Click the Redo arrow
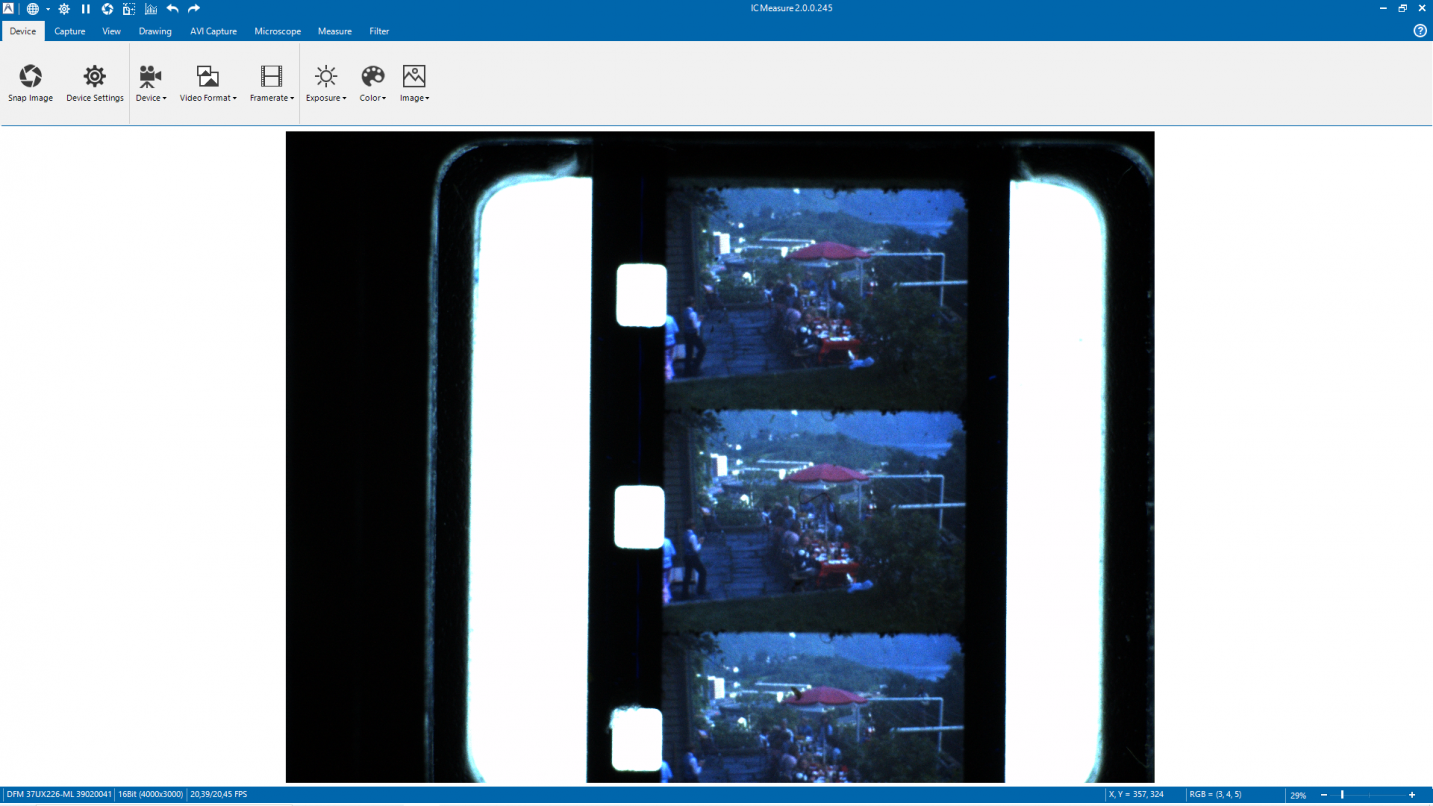1433x806 pixels. pos(194,9)
